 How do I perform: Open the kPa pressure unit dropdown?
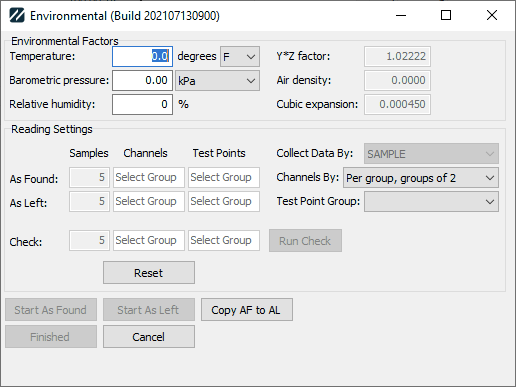point(217,81)
